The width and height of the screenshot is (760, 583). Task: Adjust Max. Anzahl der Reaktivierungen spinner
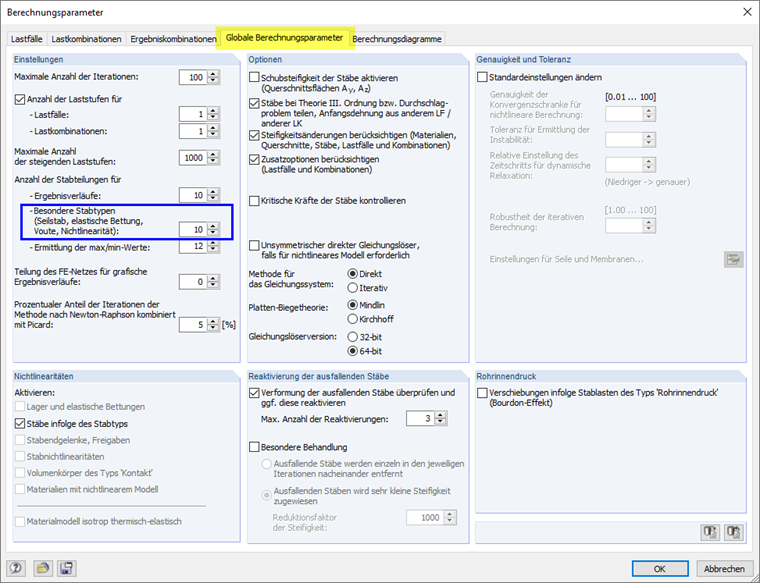(441, 418)
